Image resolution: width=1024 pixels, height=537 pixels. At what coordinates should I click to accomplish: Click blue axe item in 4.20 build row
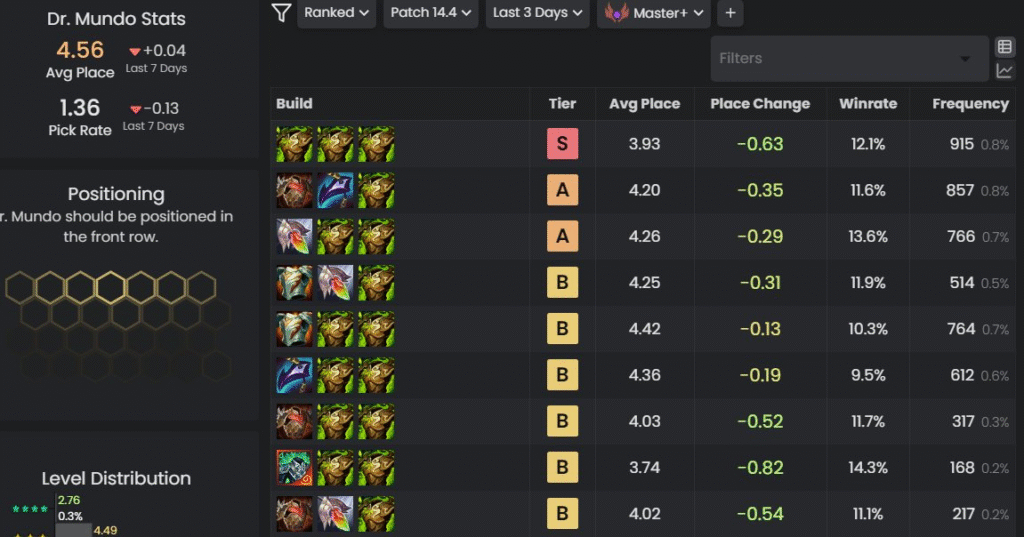coord(335,190)
